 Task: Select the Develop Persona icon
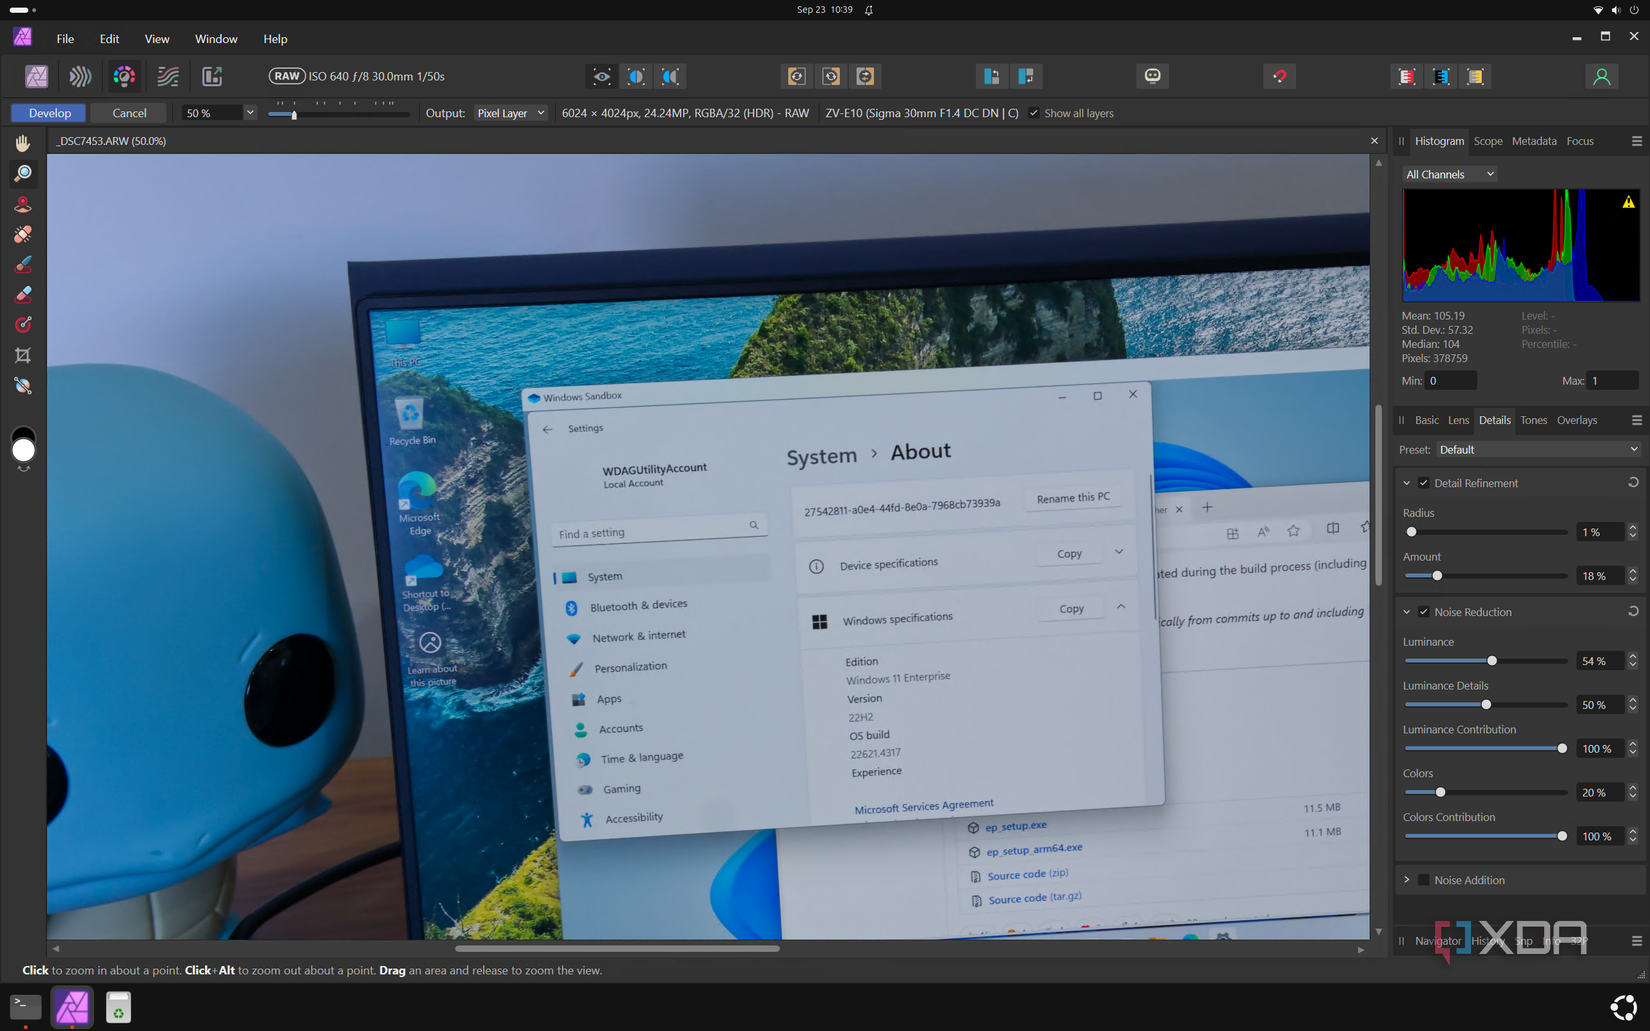(x=124, y=76)
